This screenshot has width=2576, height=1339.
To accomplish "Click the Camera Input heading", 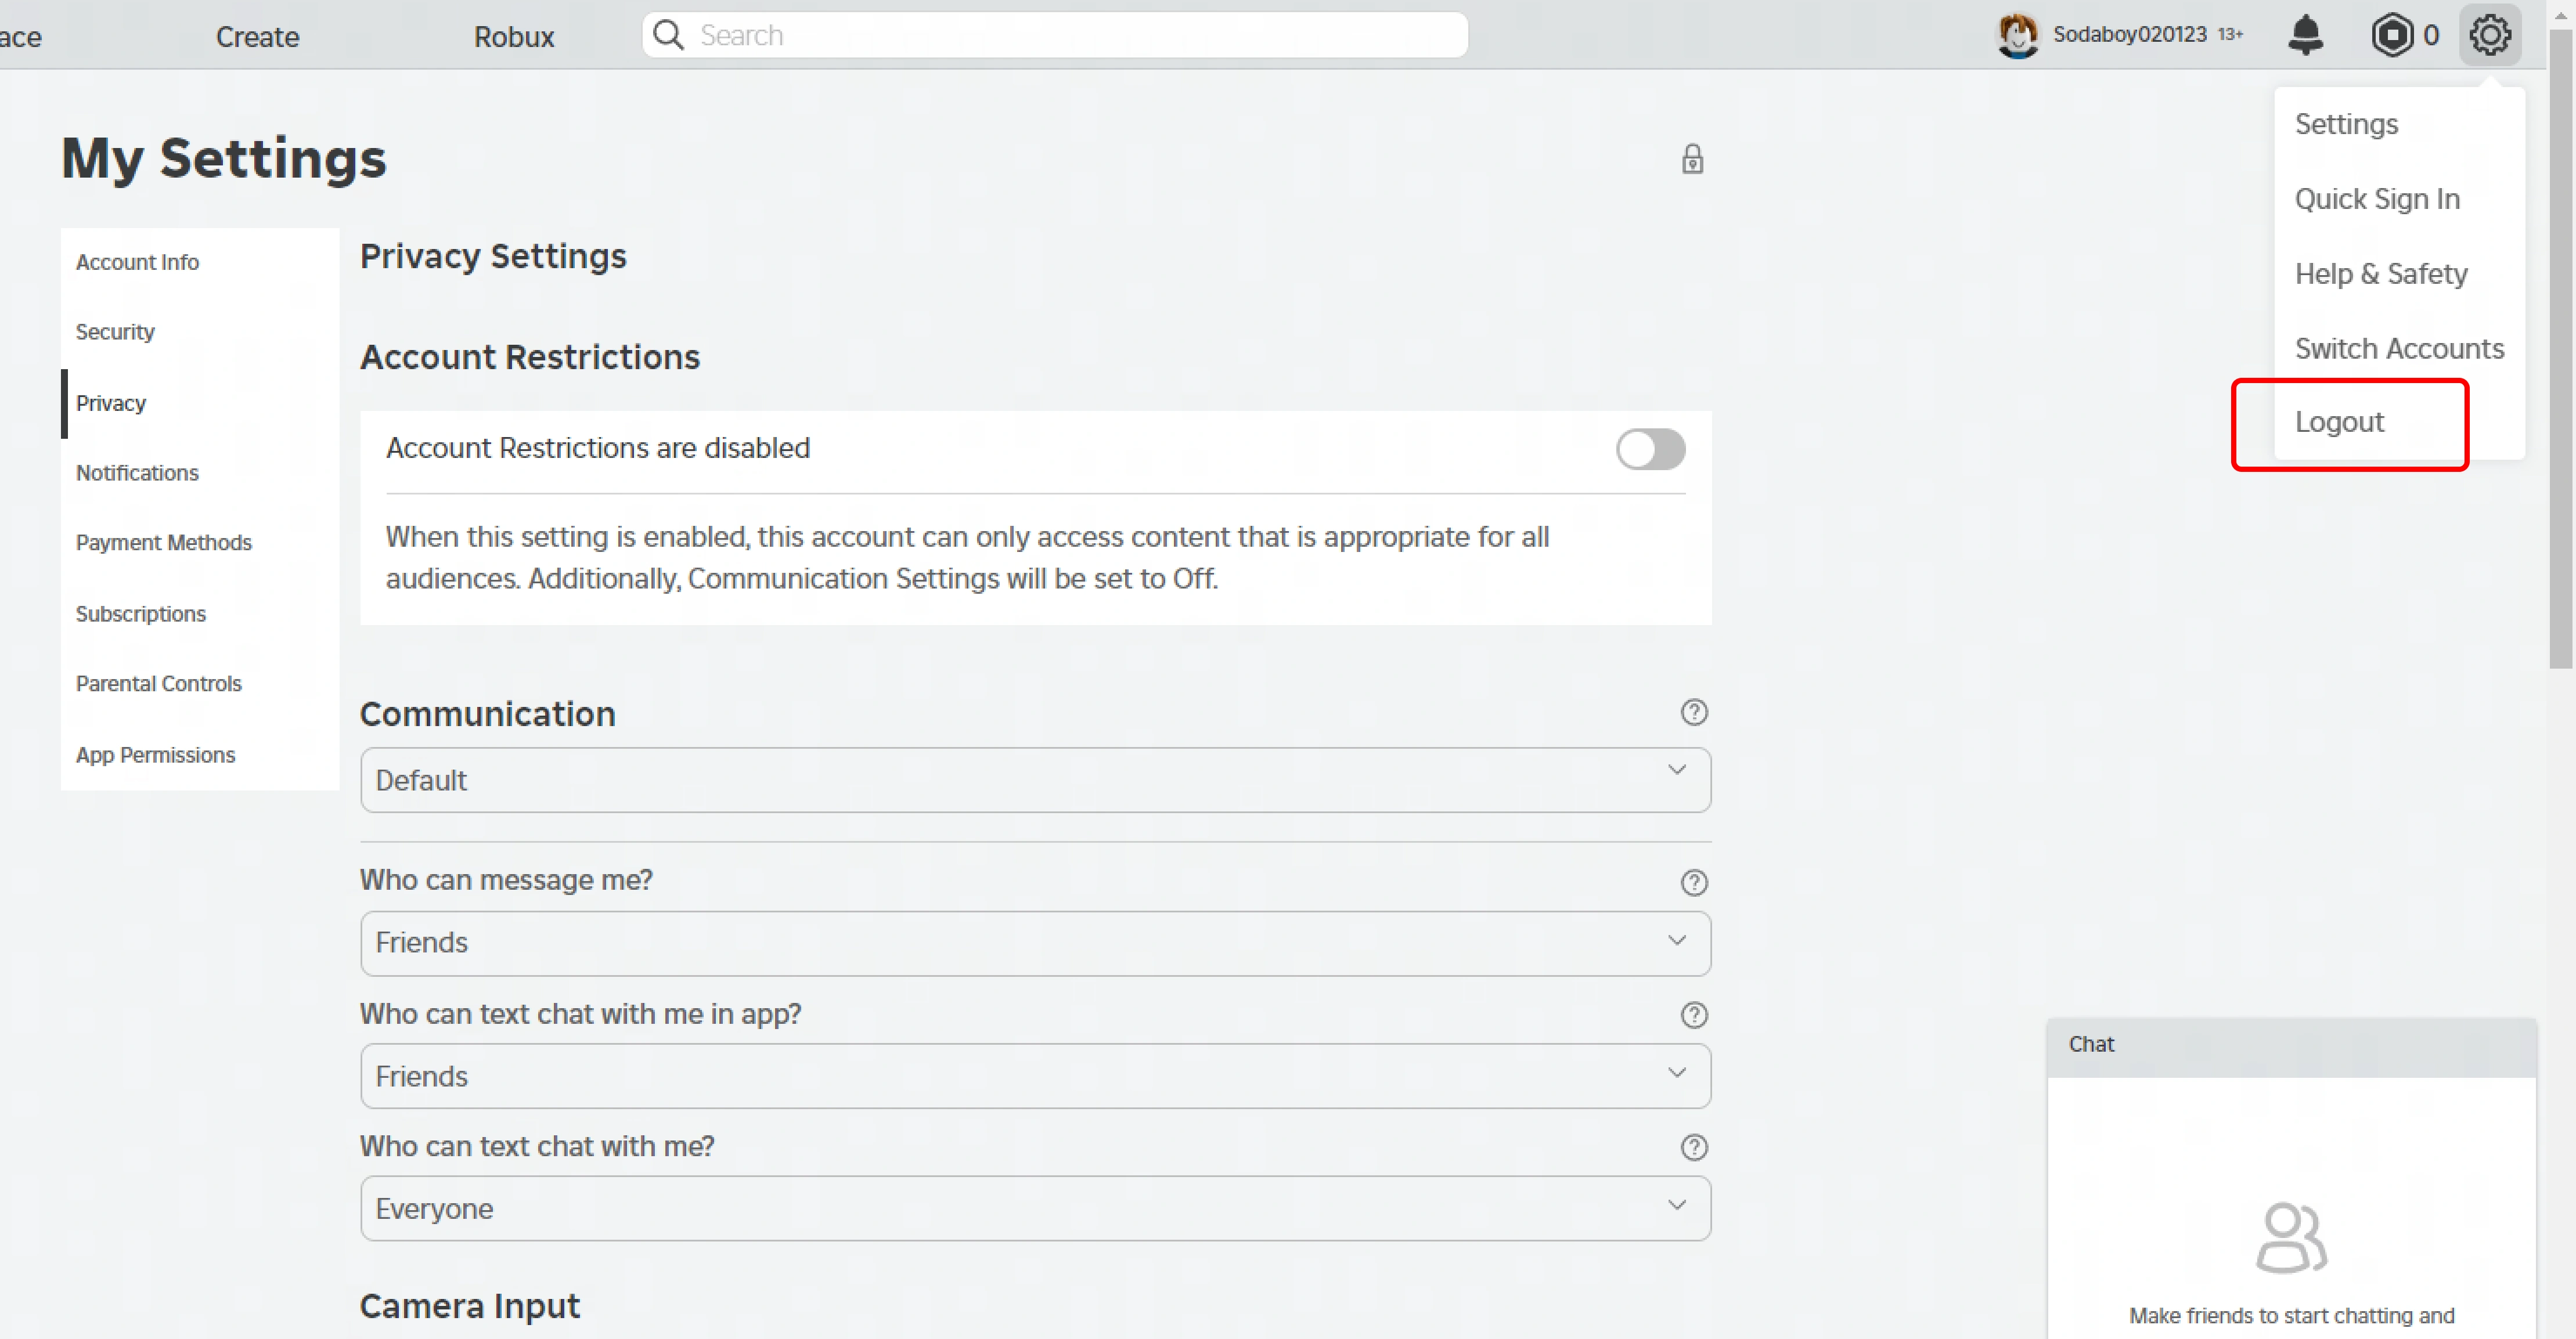I will pyautogui.click(x=470, y=1306).
